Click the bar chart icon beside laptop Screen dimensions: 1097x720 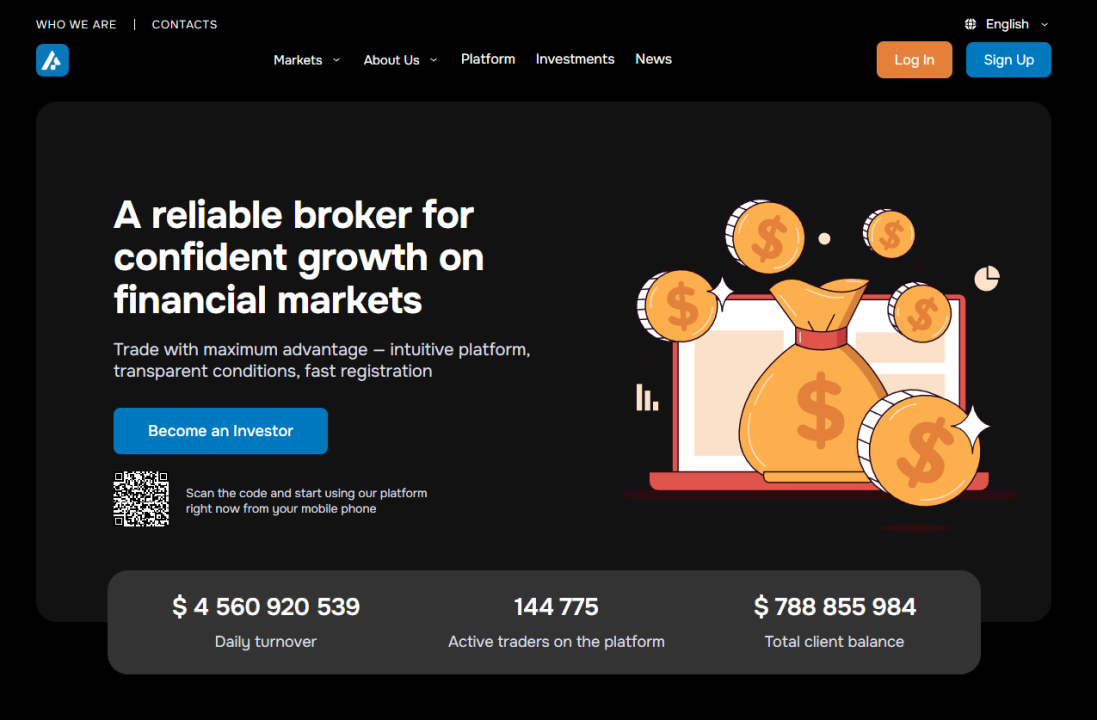(647, 397)
